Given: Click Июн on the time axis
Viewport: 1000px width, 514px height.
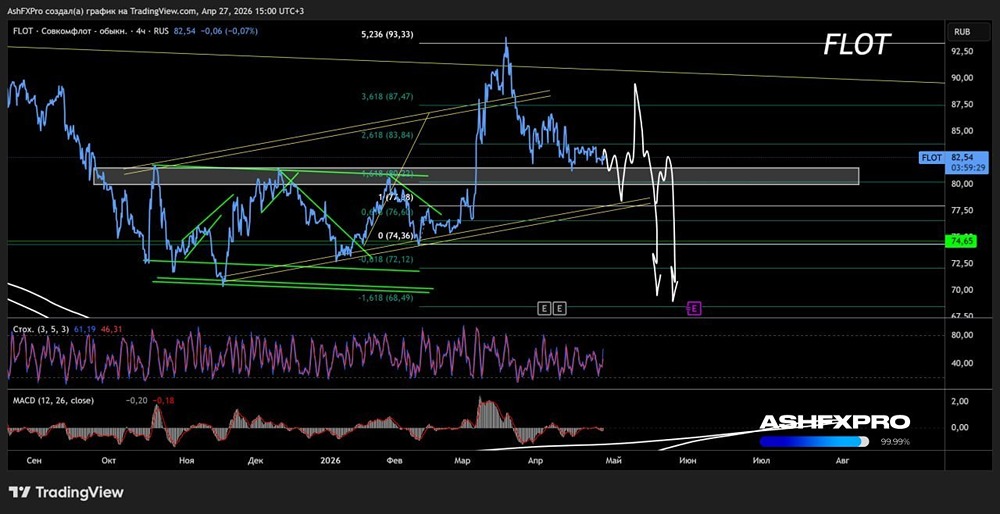Looking at the screenshot, I should click(x=688, y=460).
